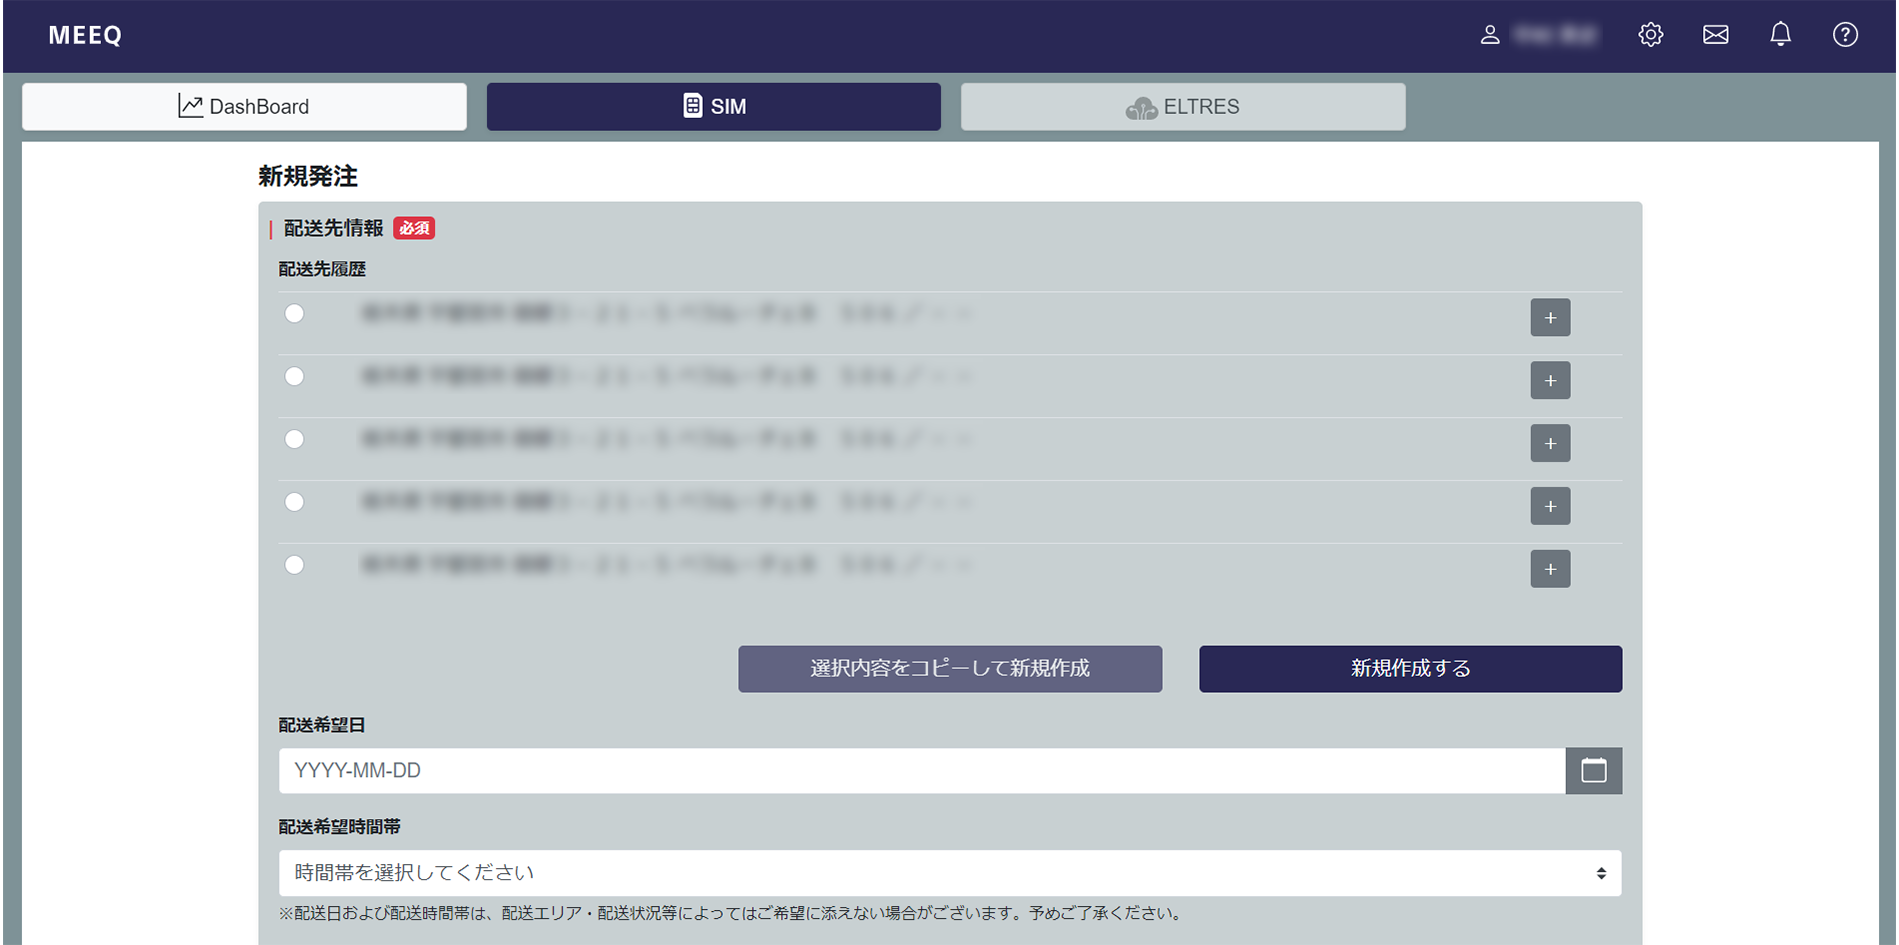This screenshot has height=945, width=1899.
Task: Select the last 配送先履歴 entry's radio button
Action: 294,564
